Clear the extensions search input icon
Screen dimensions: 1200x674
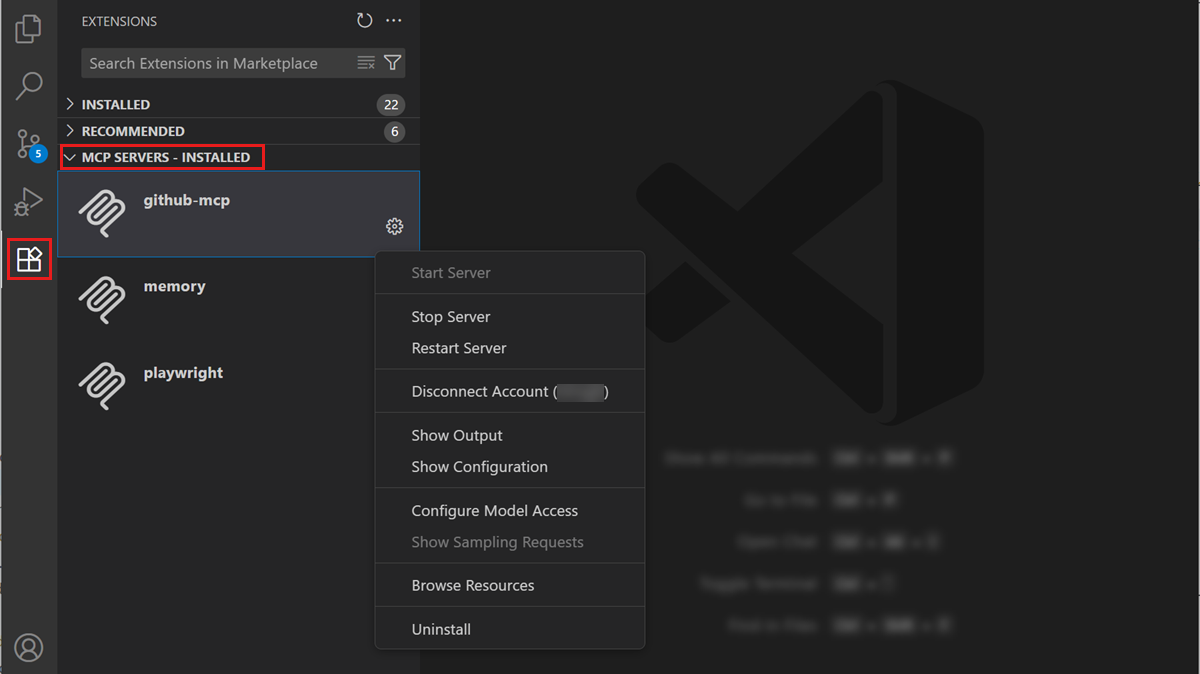coord(365,62)
